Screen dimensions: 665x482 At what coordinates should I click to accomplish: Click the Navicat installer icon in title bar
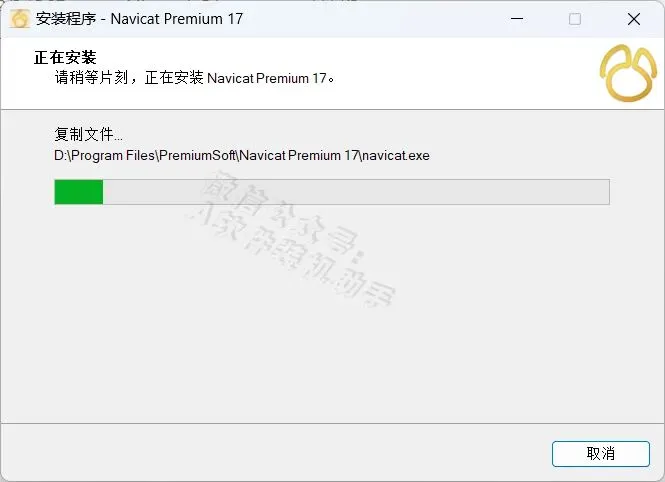click(x=20, y=19)
